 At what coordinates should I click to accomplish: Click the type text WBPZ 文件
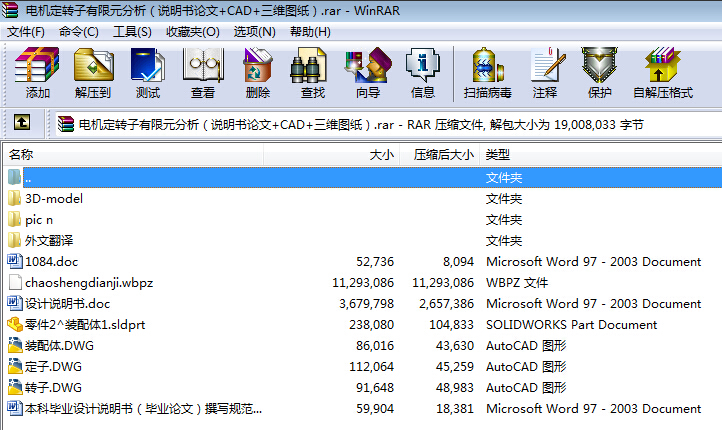pyautogui.click(x=517, y=283)
